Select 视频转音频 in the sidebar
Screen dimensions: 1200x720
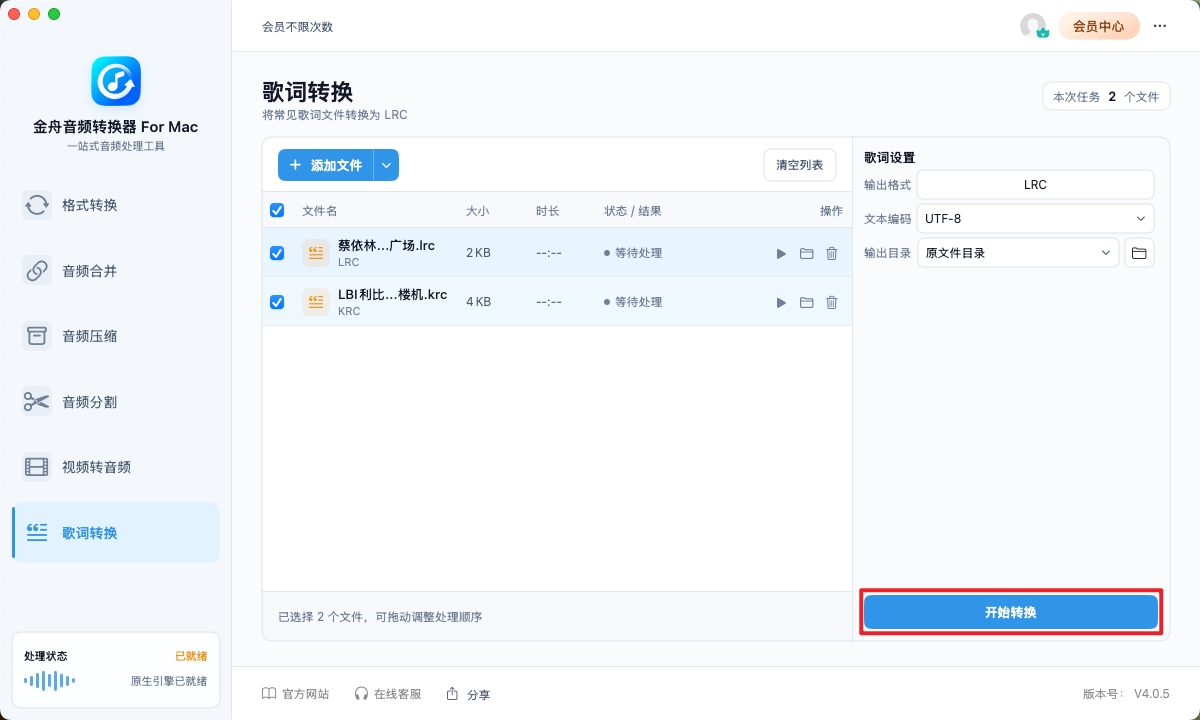[116, 467]
